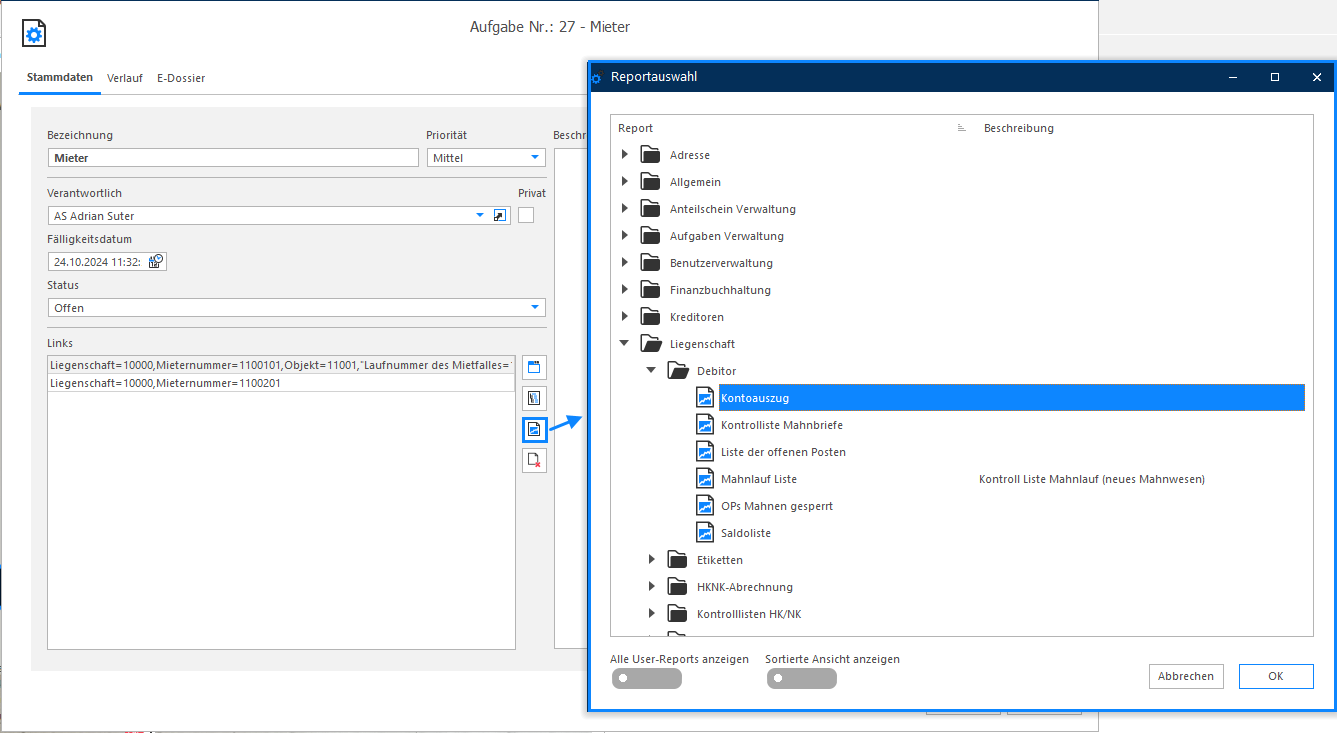The width and height of the screenshot is (1337, 733).
Task: Click the Kontrollliste Mahnbriefe report icon
Action: coord(706,425)
